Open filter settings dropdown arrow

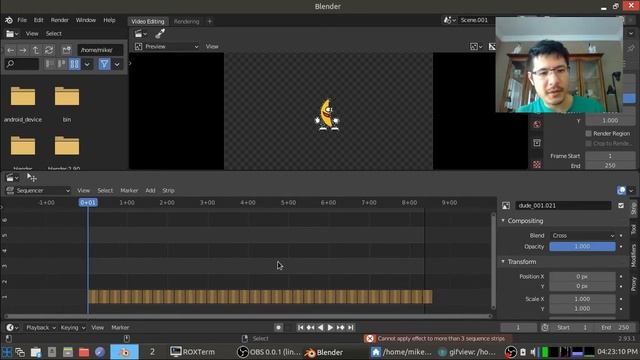pos(117,64)
